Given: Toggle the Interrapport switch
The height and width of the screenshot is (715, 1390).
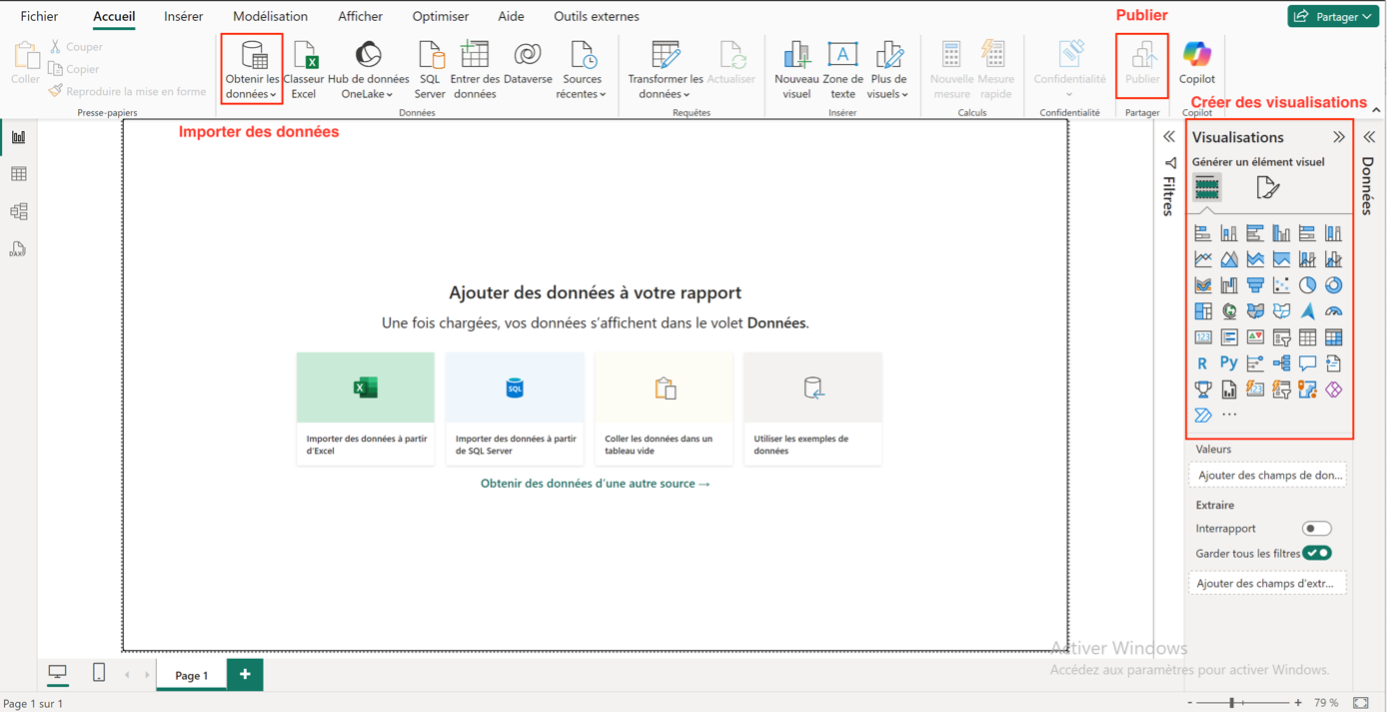Looking at the screenshot, I should click(1317, 528).
